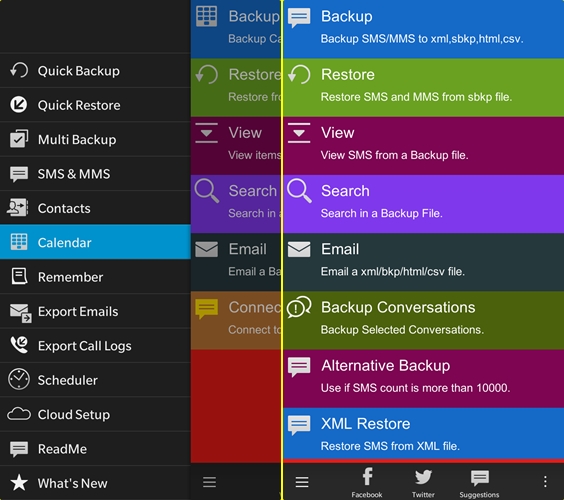564x500 pixels.
Task: Open the Facebook icon in bottom bar
Action: (x=367, y=477)
